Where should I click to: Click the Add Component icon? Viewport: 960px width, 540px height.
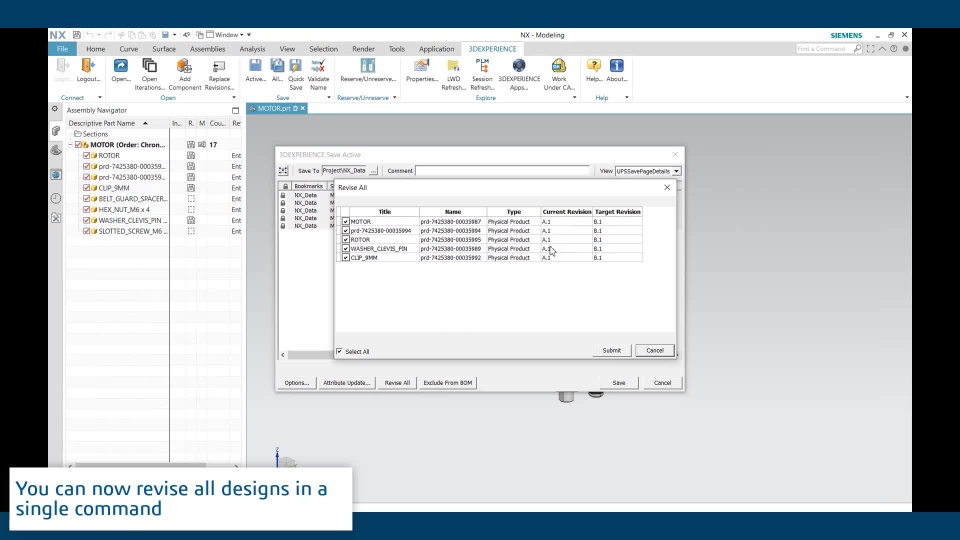coord(184,66)
